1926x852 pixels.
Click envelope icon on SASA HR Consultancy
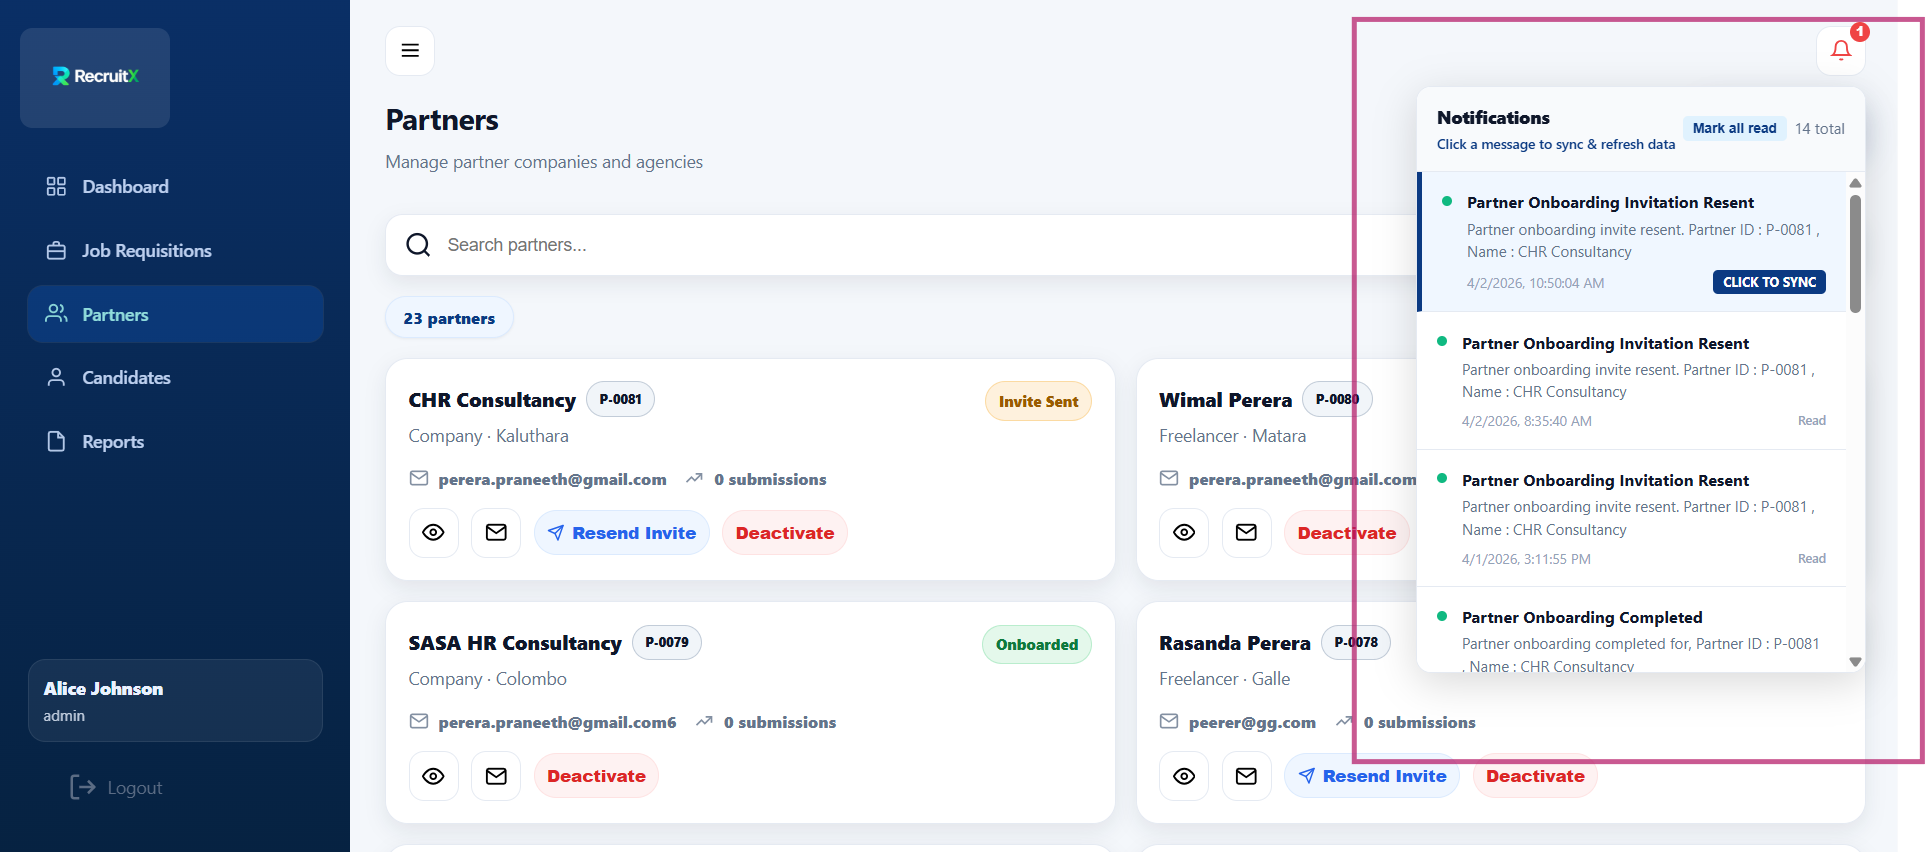tap(496, 776)
